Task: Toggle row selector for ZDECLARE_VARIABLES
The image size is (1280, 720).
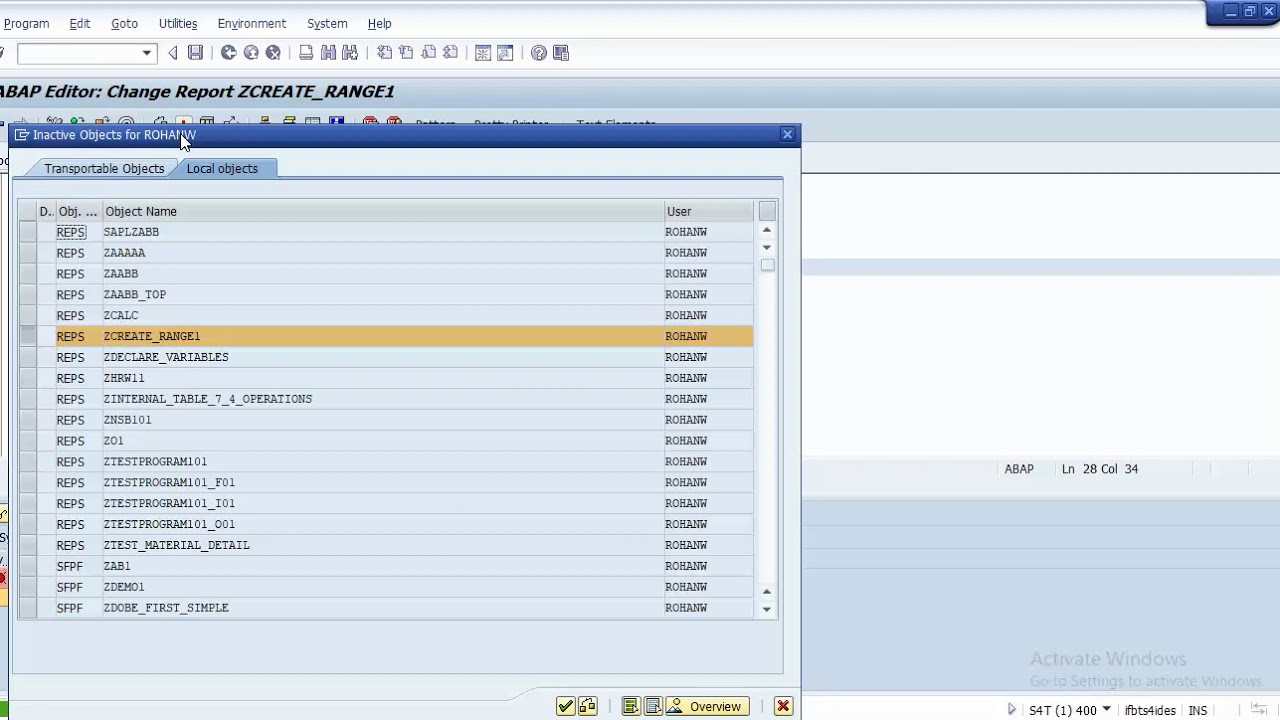Action: click(x=27, y=357)
